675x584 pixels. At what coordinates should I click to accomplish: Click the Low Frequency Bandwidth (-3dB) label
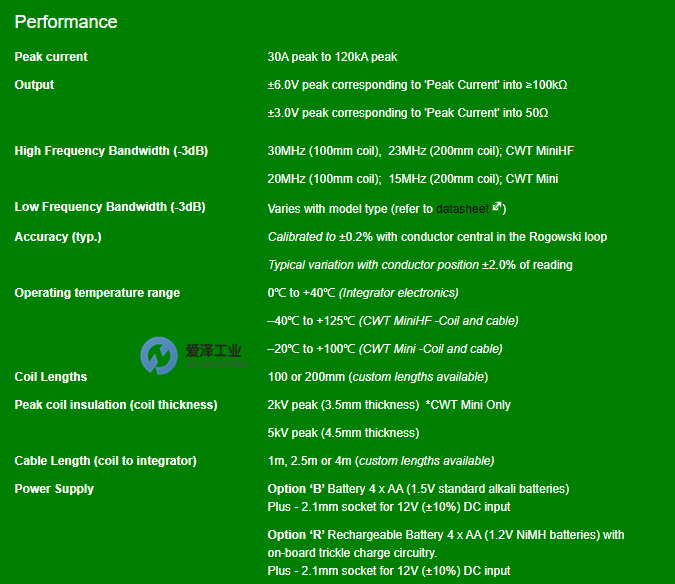tap(110, 207)
